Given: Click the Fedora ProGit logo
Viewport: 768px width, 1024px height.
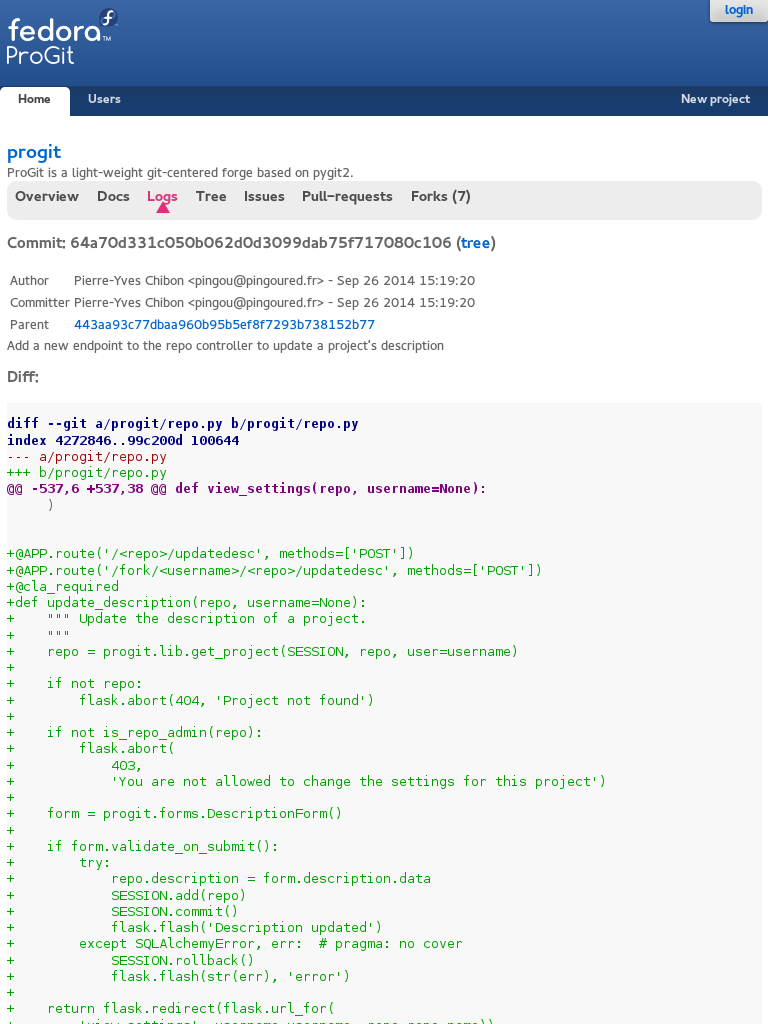Looking at the screenshot, I should coord(60,40).
